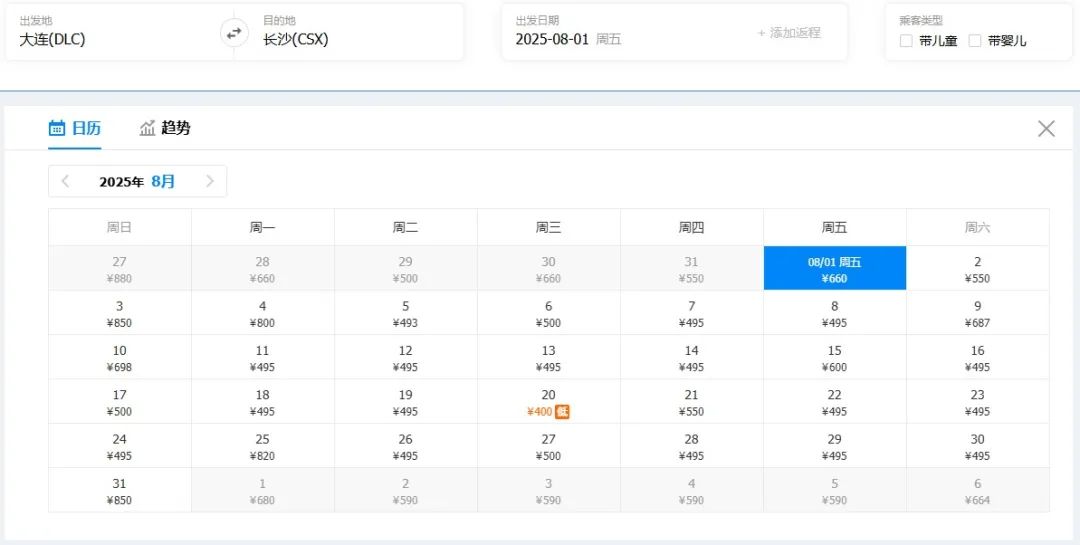Swap departure and destination cities
The width and height of the screenshot is (1080, 545).
coord(234,32)
